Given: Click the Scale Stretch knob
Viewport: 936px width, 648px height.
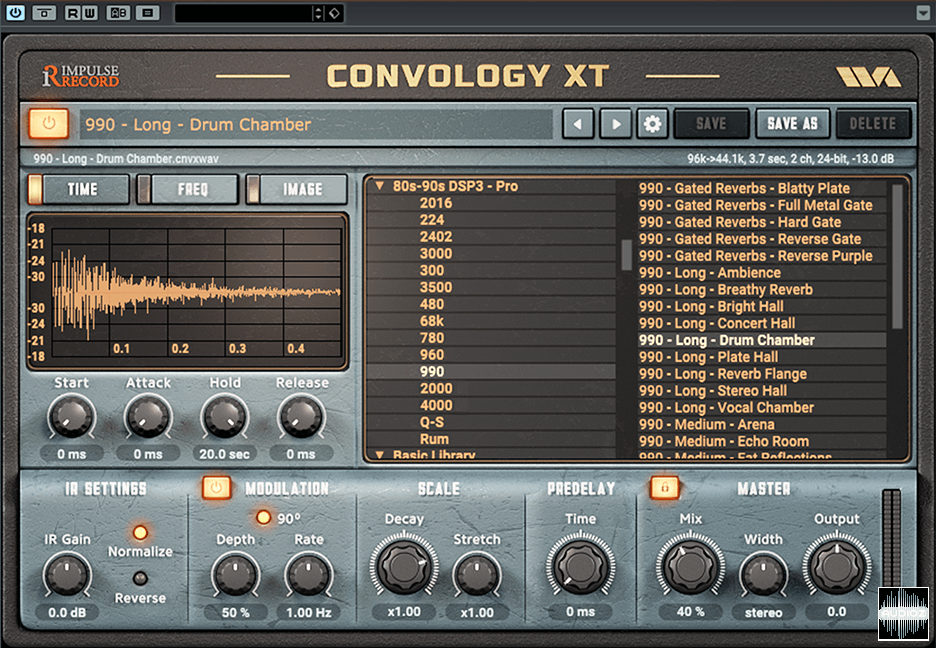Looking at the screenshot, I should pos(476,574).
